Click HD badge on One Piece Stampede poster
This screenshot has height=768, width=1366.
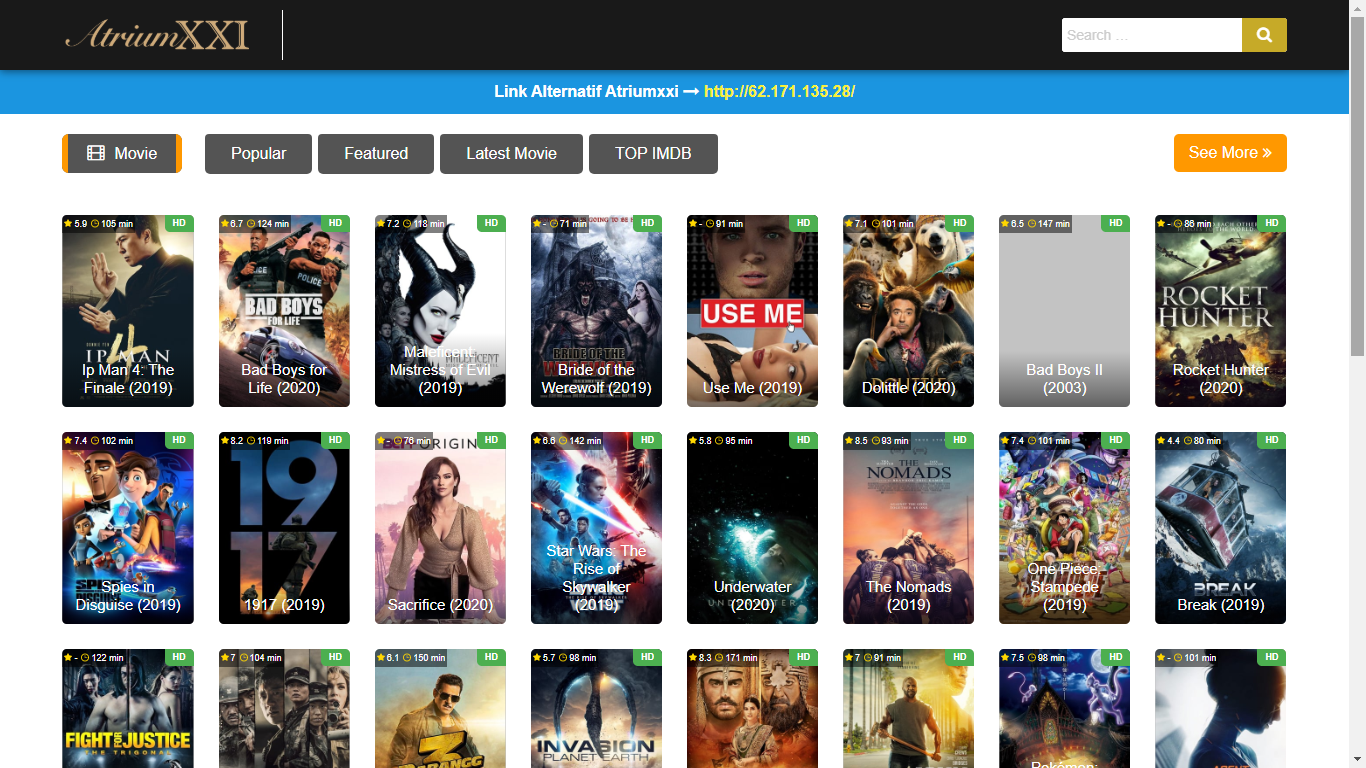click(1115, 440)
